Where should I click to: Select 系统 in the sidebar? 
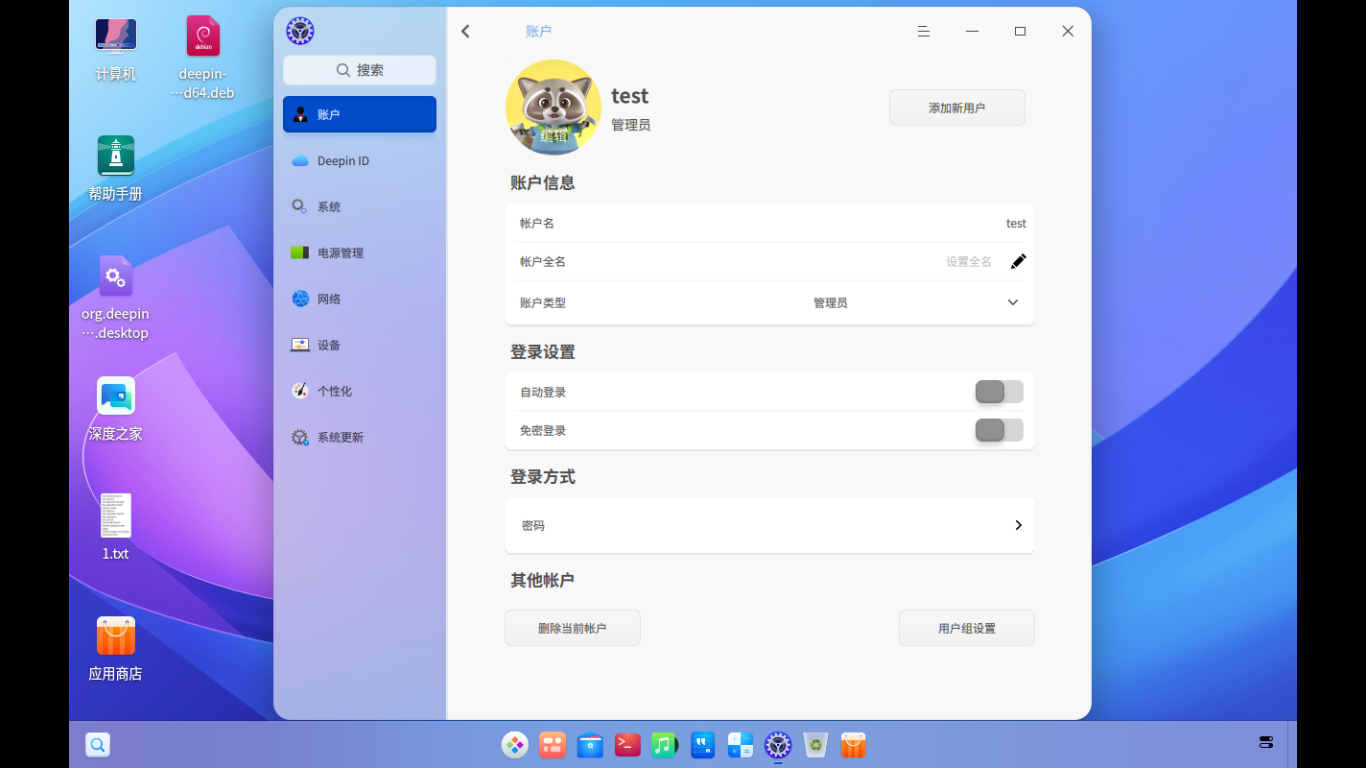359,206
